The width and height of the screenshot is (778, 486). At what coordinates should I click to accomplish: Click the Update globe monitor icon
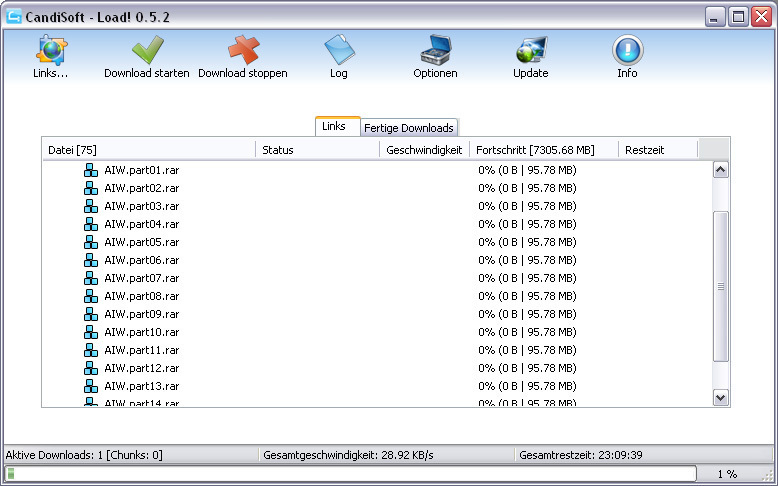pos(531,50)
